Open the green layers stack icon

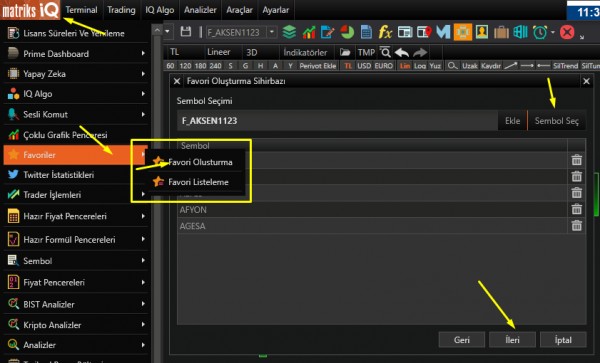[290, 32]
